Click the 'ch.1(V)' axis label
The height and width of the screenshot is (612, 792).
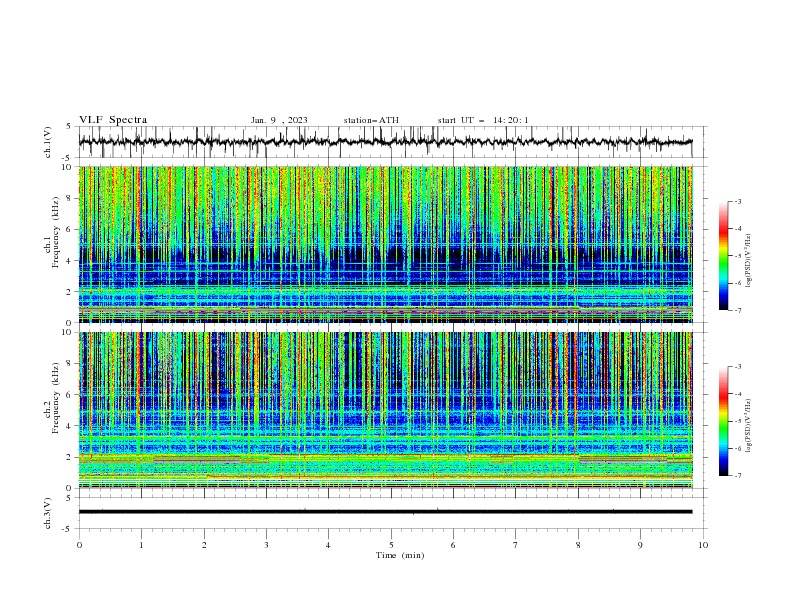48,142
